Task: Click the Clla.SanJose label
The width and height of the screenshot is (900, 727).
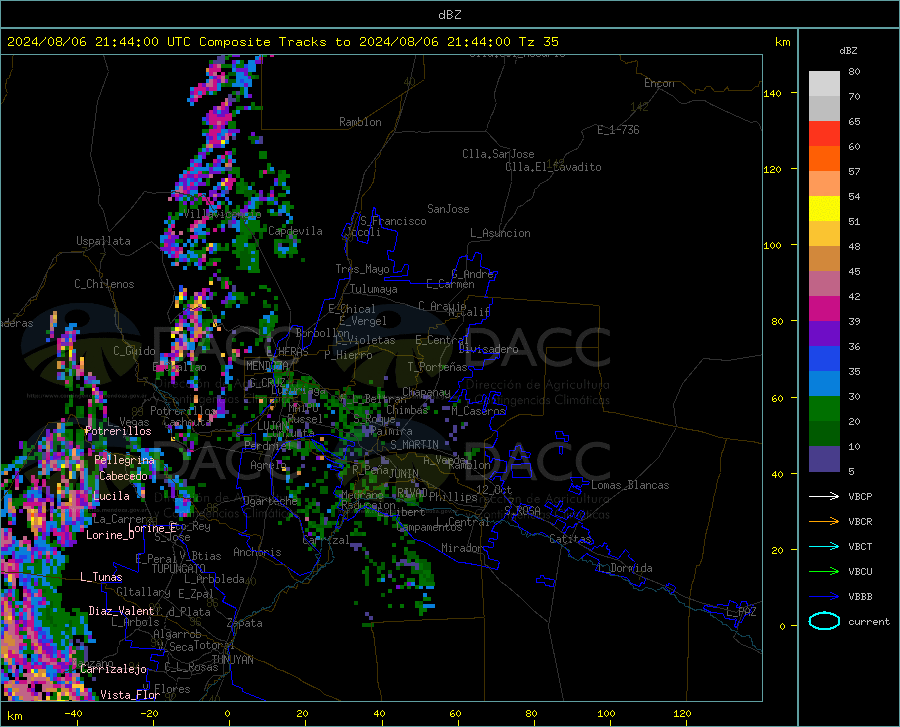Action: [x=498, y=154]
